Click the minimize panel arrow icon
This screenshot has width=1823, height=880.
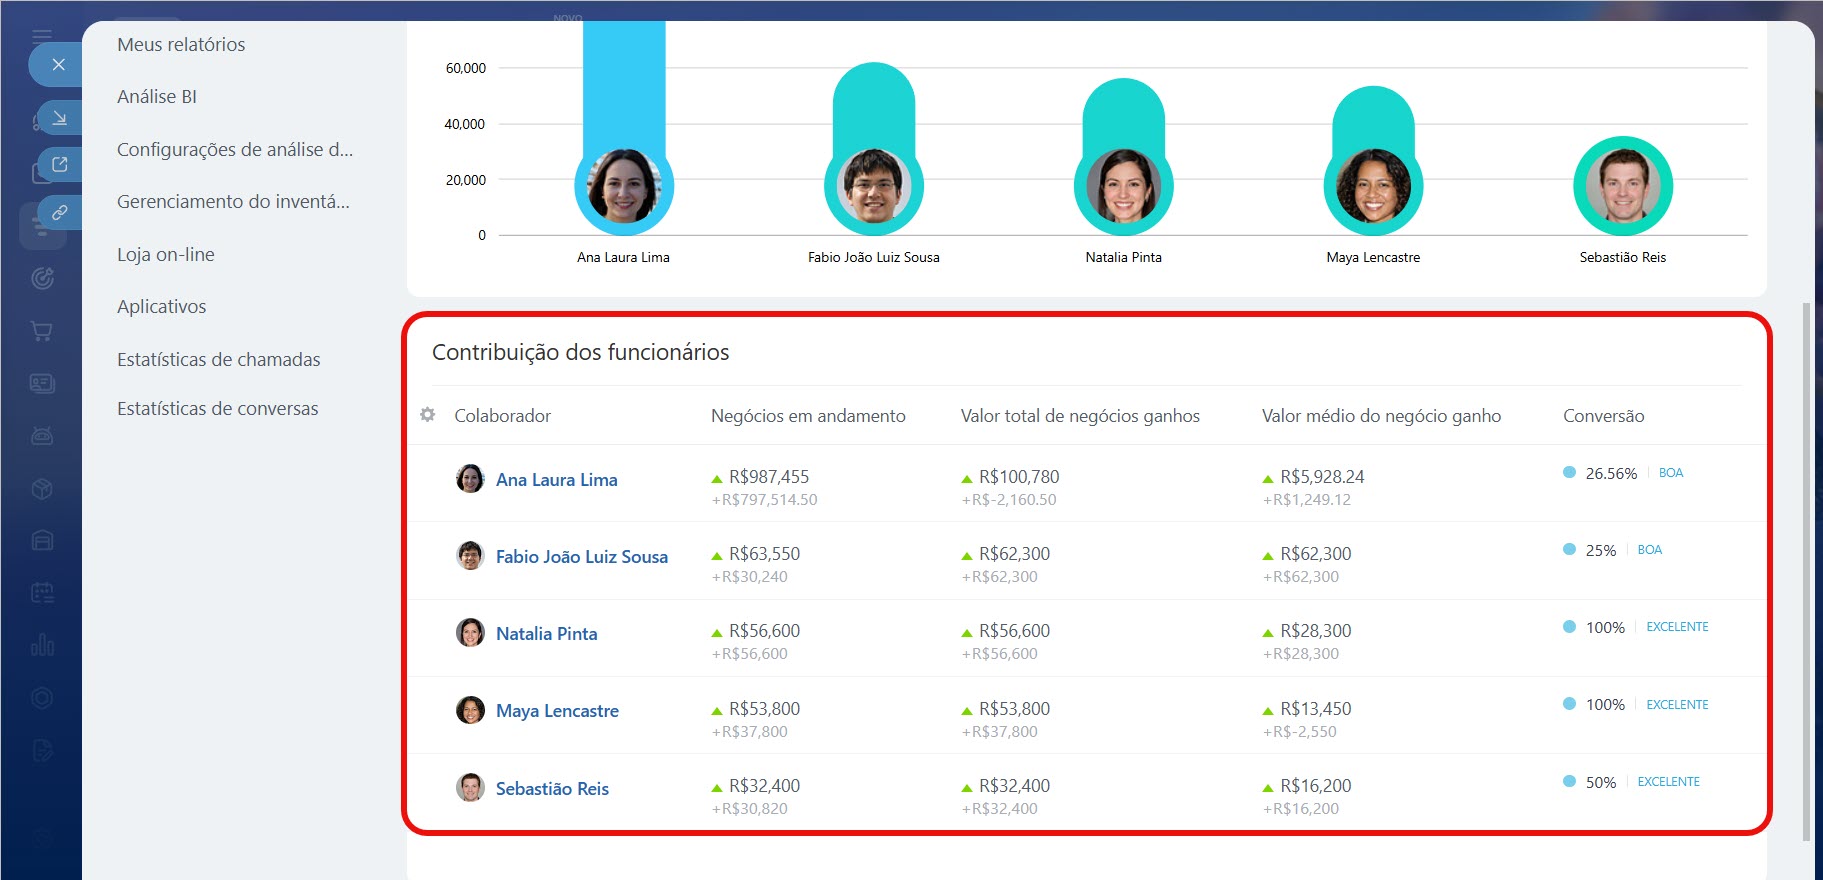59,118
